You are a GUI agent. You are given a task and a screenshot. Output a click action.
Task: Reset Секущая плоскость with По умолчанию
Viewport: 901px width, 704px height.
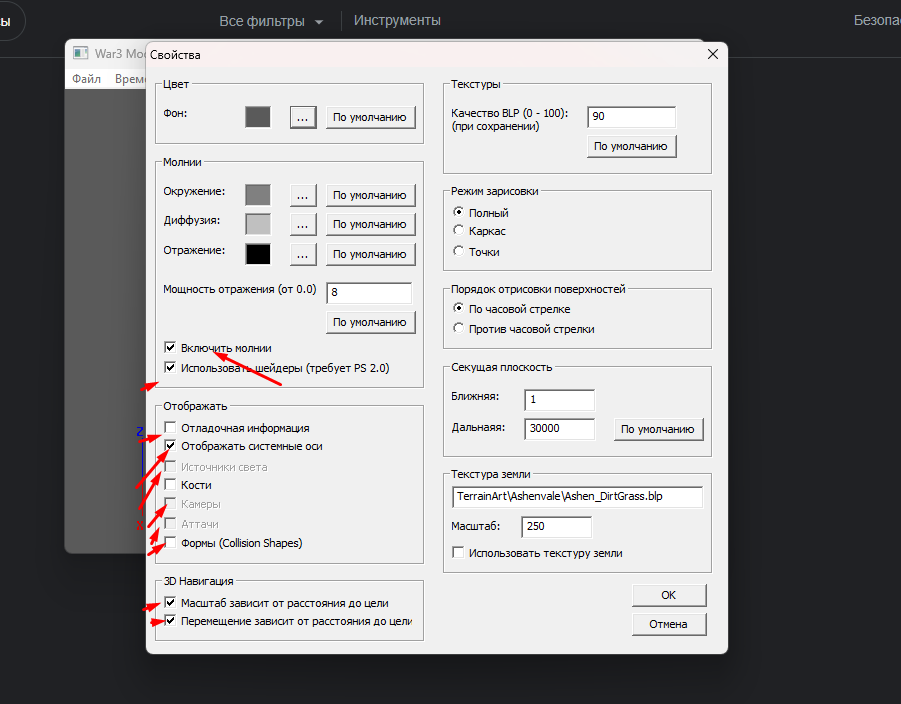tap(658, 429)
